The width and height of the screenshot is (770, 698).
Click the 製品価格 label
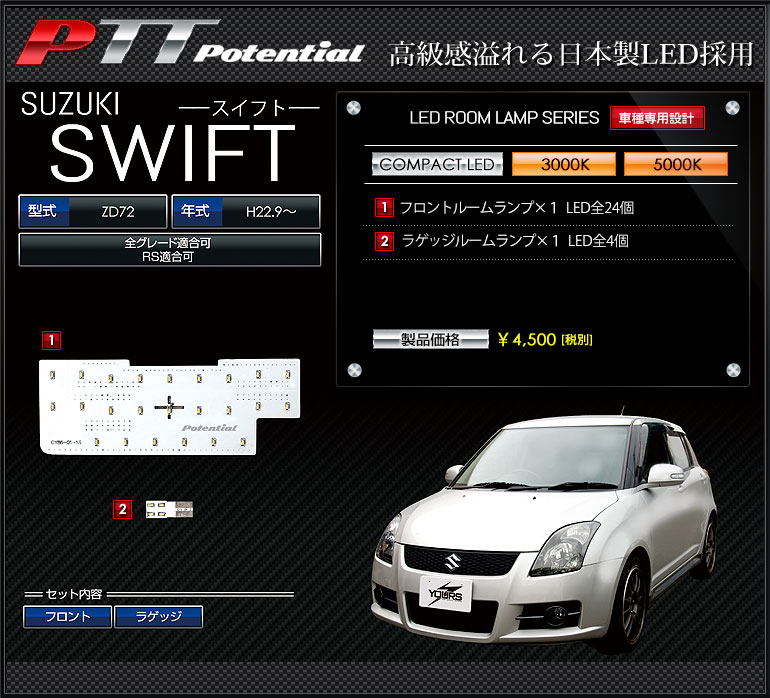click(x=431, y=339)
